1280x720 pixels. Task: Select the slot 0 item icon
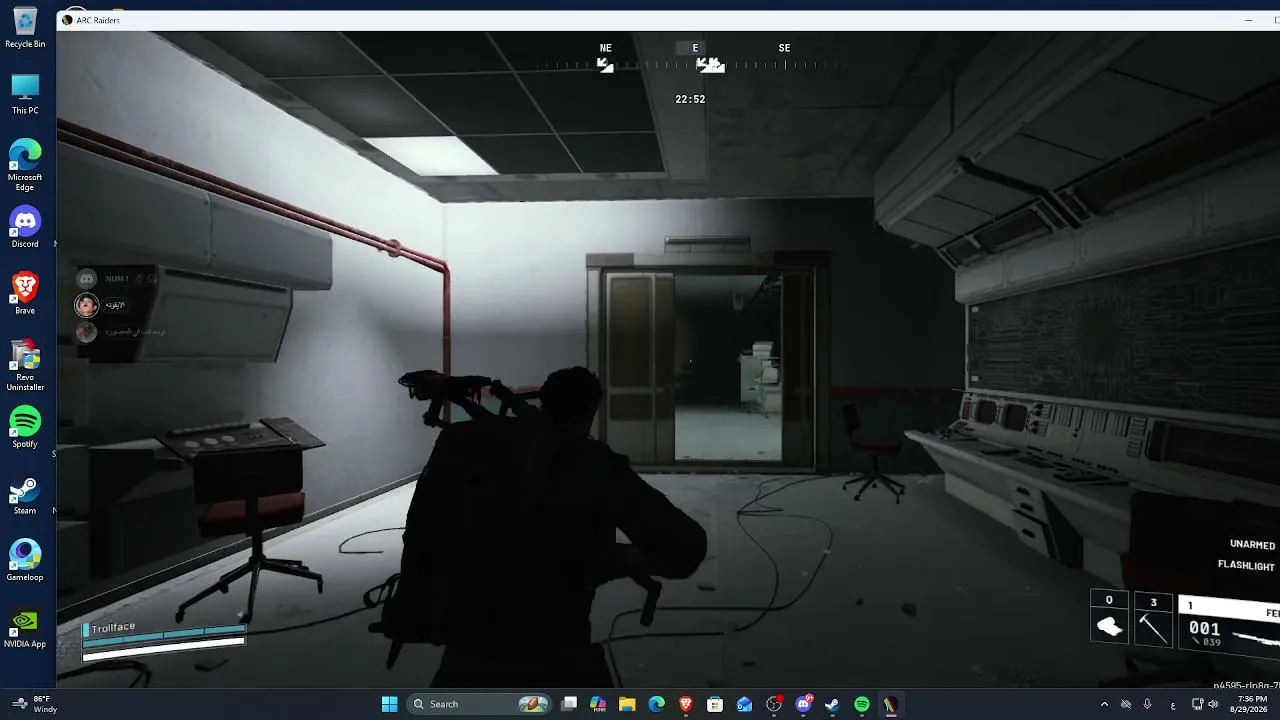click(x=1109, y=627)
